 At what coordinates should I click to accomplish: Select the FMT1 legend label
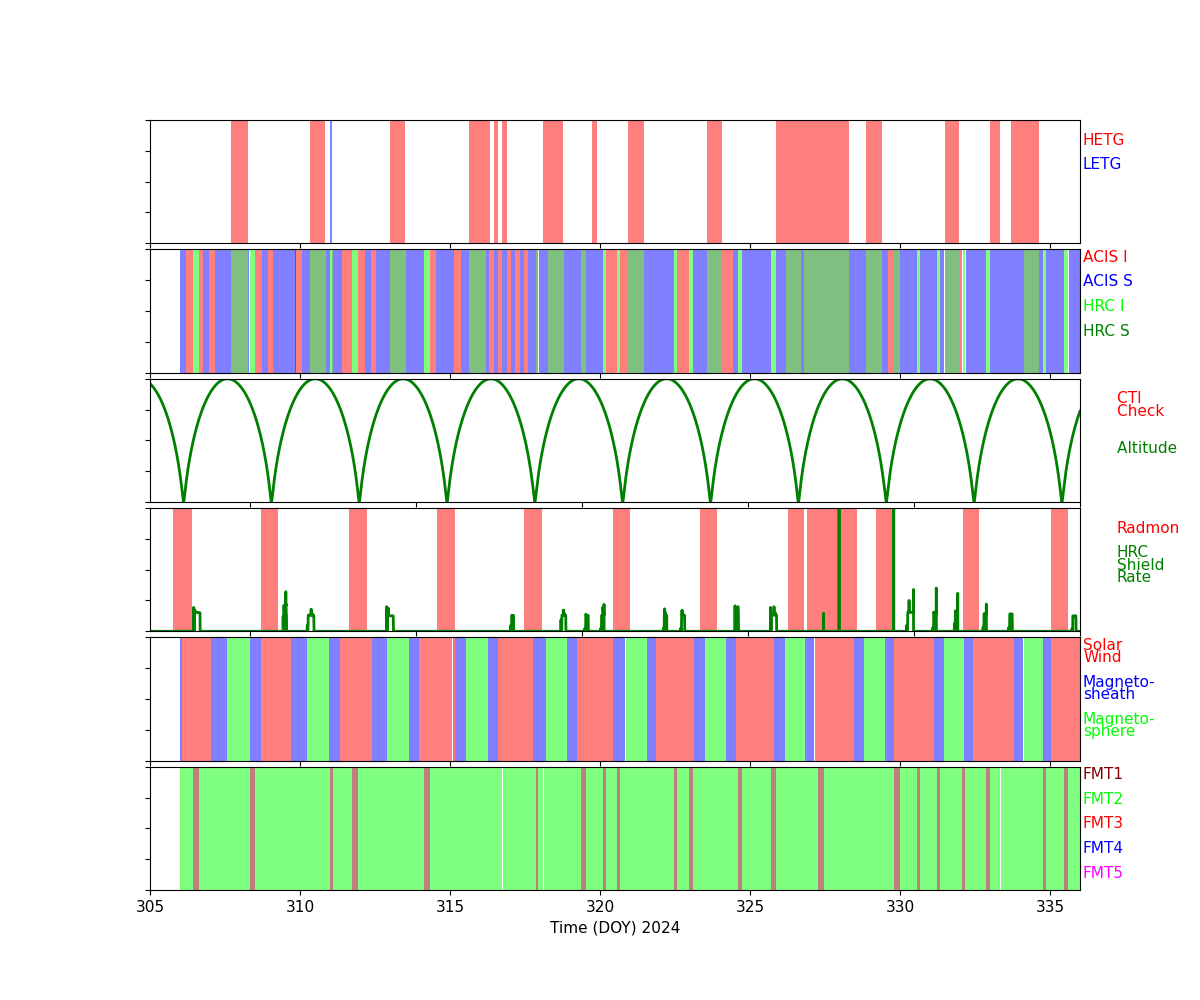1102,774
